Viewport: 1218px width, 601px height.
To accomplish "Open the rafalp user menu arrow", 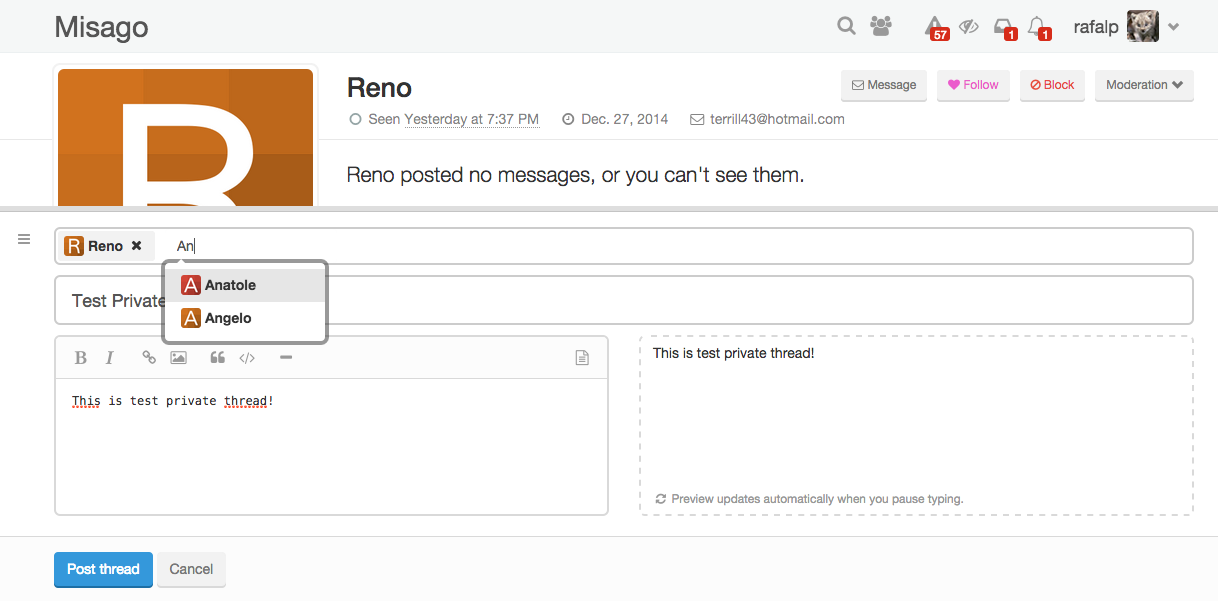I will 1174,27.
